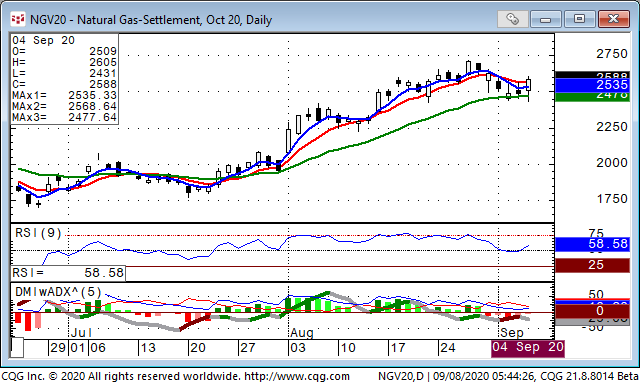Screen dimensions: 640x384
Task: Click the C= 2588 close value
Action: [64, 84]
